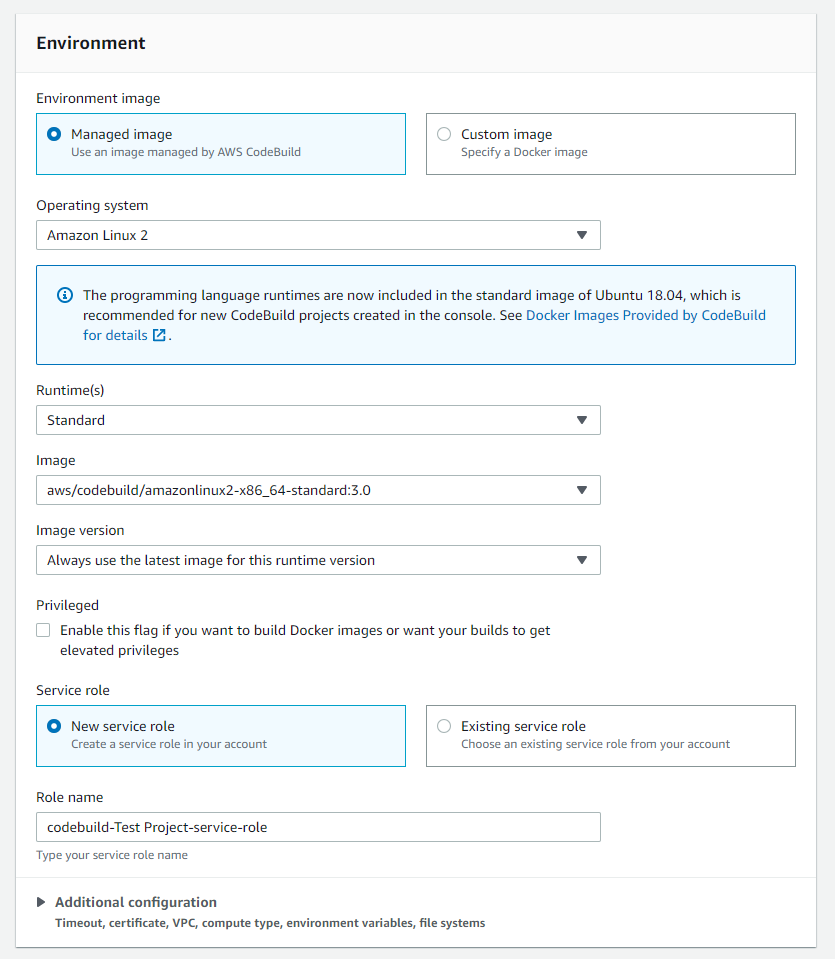Image resolution: width=835 pixels, height=959 pixels.
Task: Choose the New service role option
Action: [54, 726]
